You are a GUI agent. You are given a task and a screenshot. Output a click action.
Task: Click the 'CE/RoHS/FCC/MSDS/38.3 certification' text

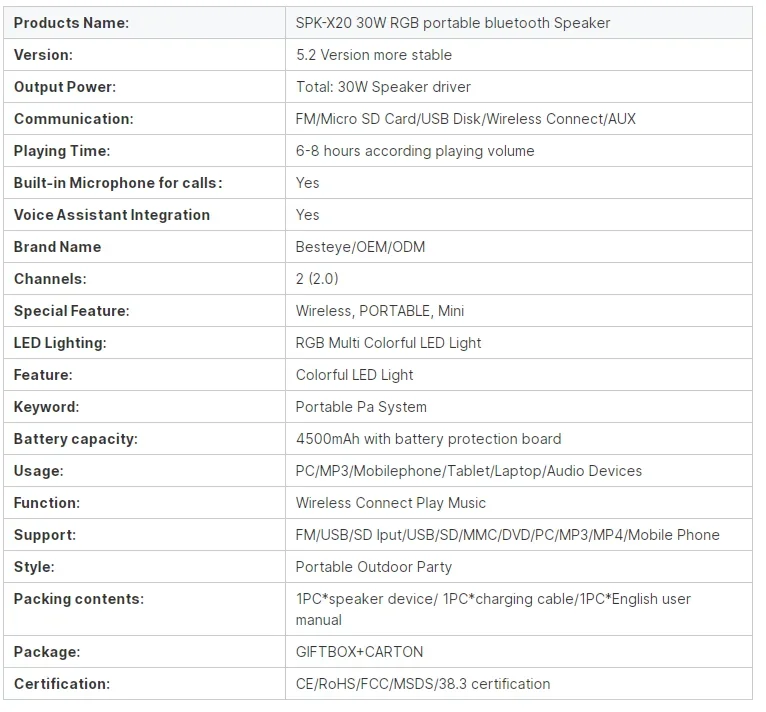coord(422,683)
